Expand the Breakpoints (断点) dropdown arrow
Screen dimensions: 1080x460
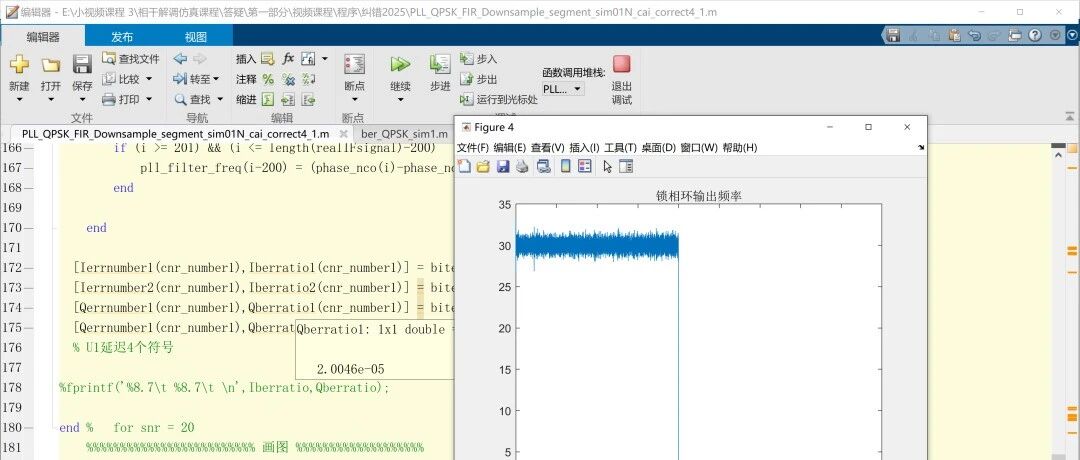354,100
